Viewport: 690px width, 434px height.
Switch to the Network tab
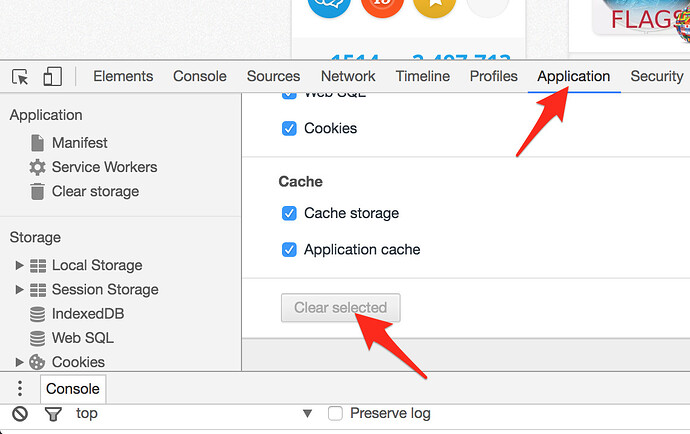(348, 76)
